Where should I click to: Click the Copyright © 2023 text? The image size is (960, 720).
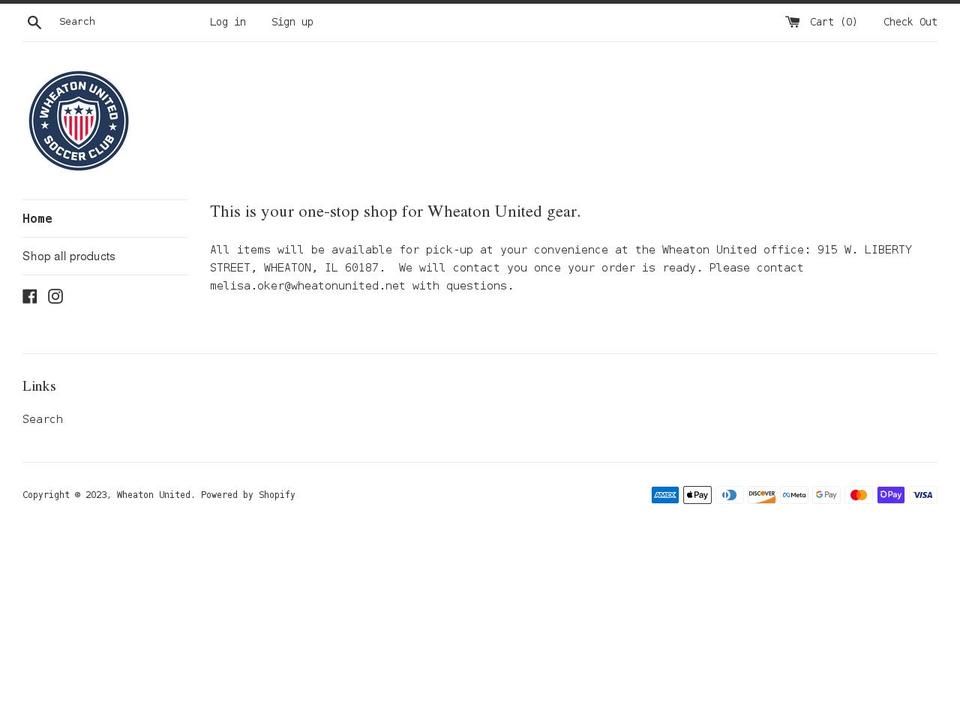point(66,495)
